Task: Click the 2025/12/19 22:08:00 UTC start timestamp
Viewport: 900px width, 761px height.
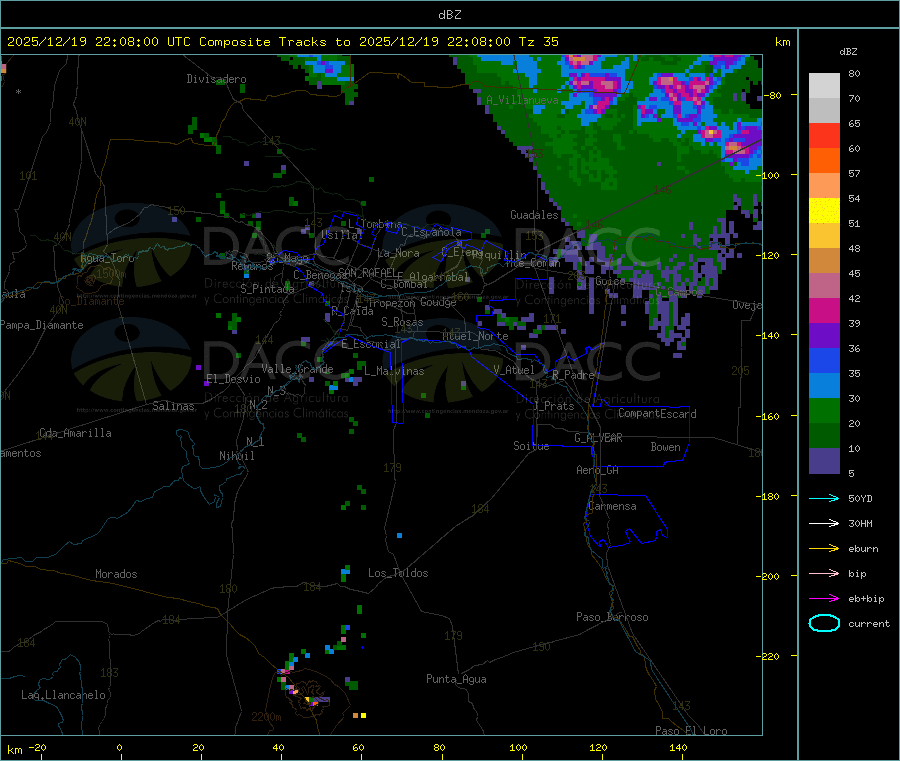Action: pyautogui.click(x=99, y=42)
